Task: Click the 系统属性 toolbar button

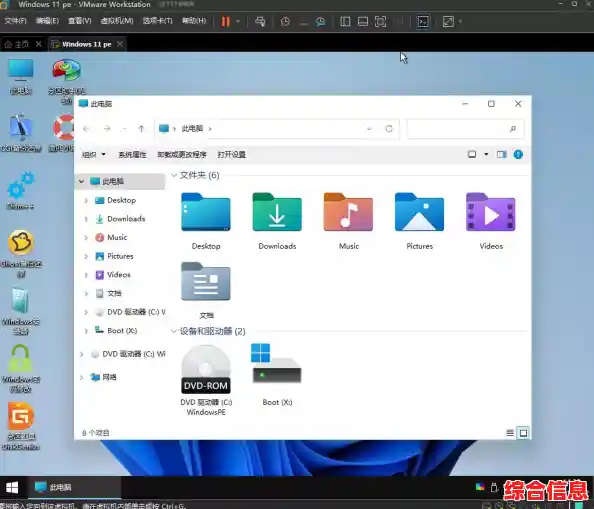Action: [132, 155]
